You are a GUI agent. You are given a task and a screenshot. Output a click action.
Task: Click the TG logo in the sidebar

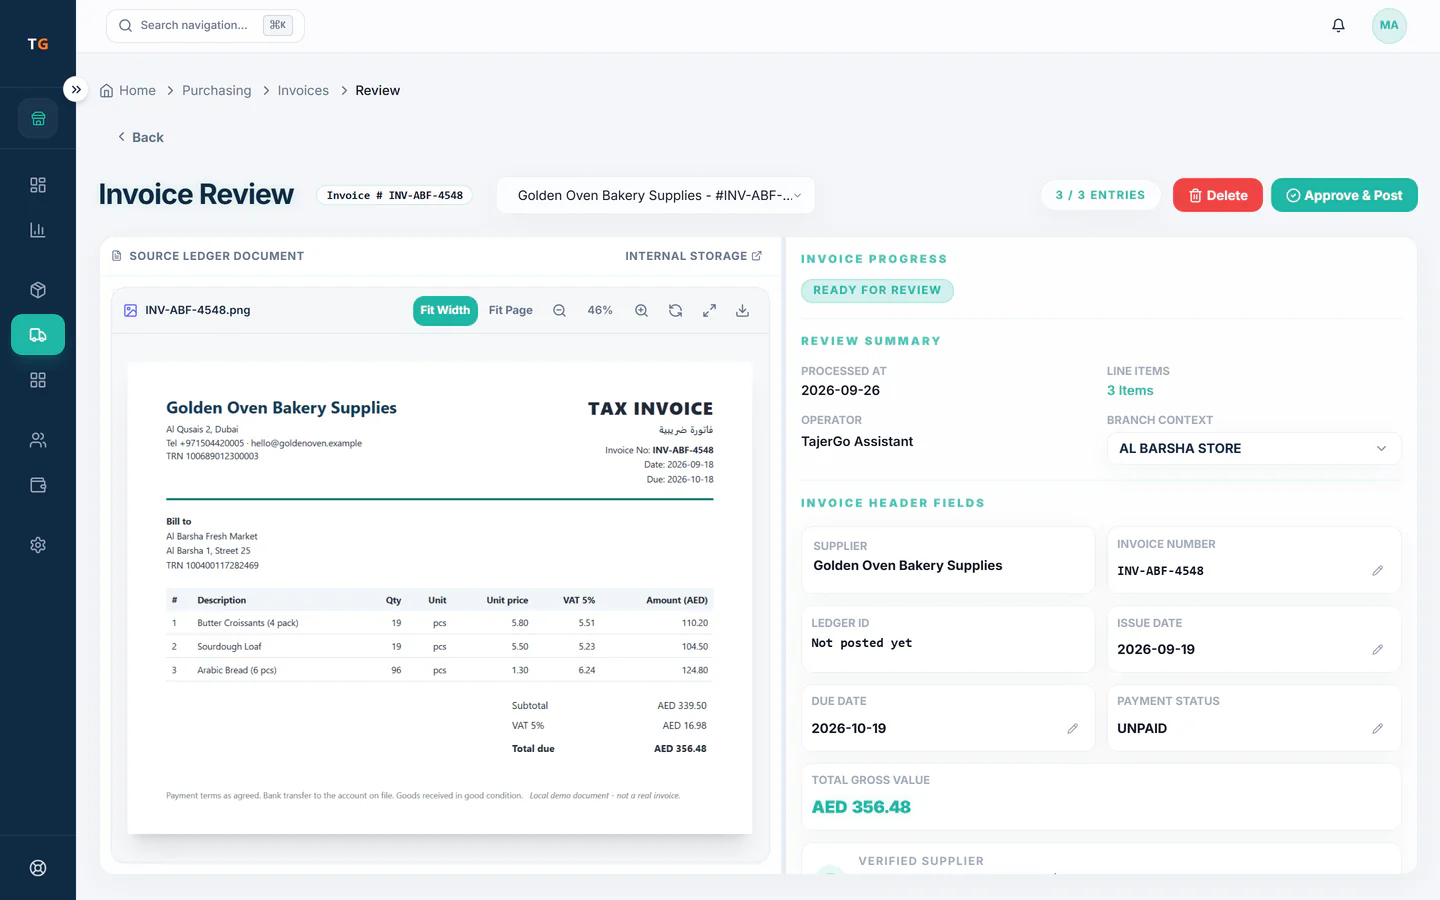coord(38,44)
